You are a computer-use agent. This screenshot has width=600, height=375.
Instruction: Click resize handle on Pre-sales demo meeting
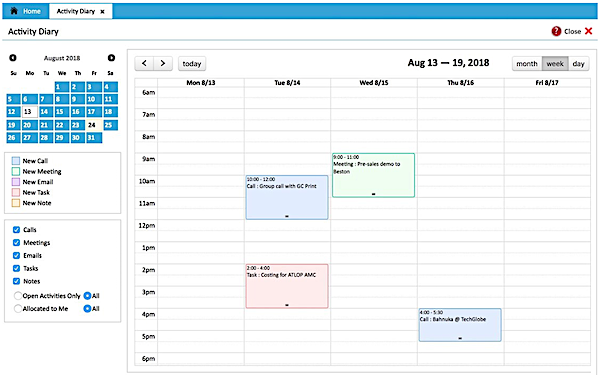pyautogui.click(x=373, y=194)
